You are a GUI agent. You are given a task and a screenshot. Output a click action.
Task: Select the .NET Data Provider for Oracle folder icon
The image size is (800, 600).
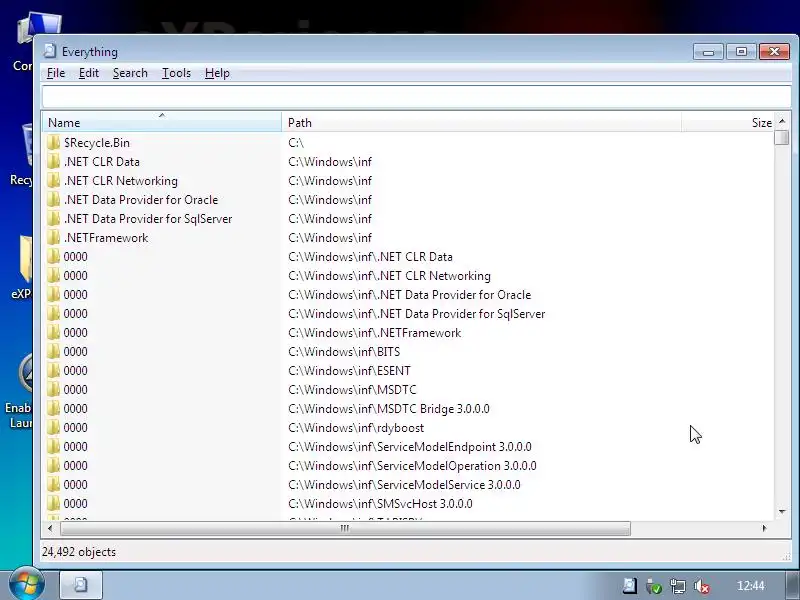coord(53,199)
